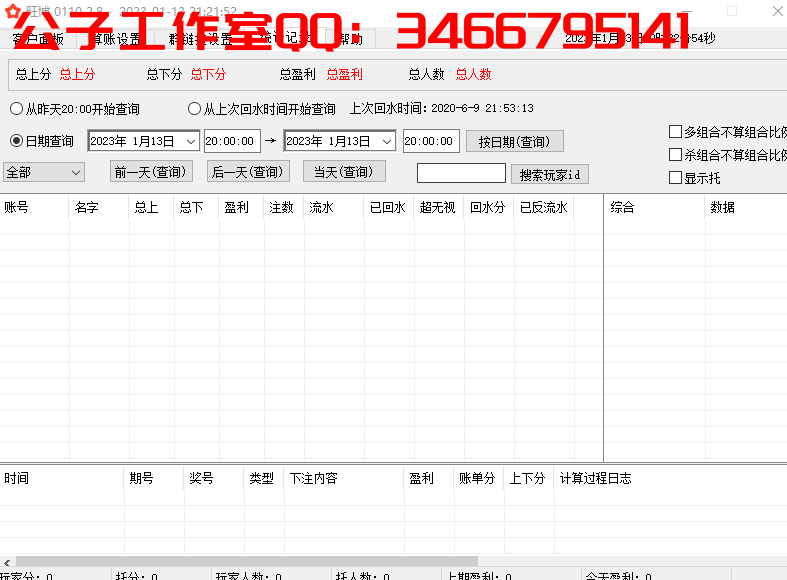Click the 搜索玩家id button
Screen dimensions: 787x580
(x=550, y=175)
